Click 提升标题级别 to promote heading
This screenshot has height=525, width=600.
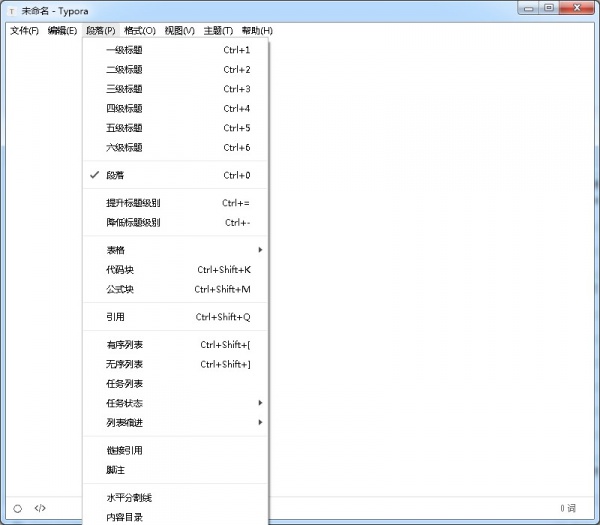click(133, 203)
